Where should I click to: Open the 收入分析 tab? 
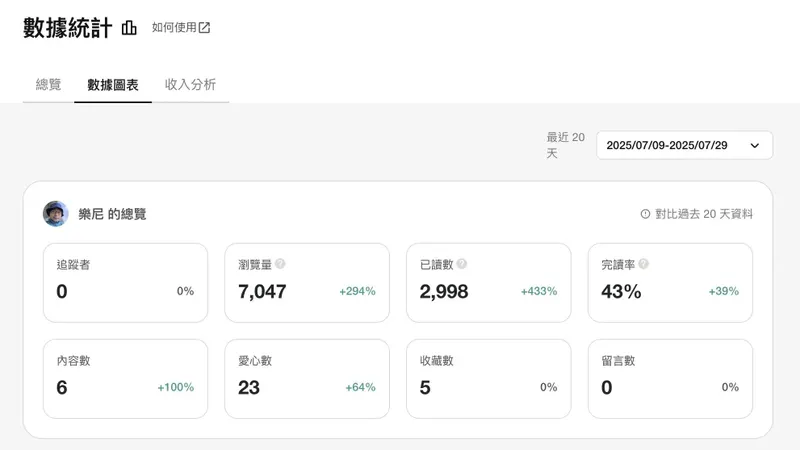190,84
